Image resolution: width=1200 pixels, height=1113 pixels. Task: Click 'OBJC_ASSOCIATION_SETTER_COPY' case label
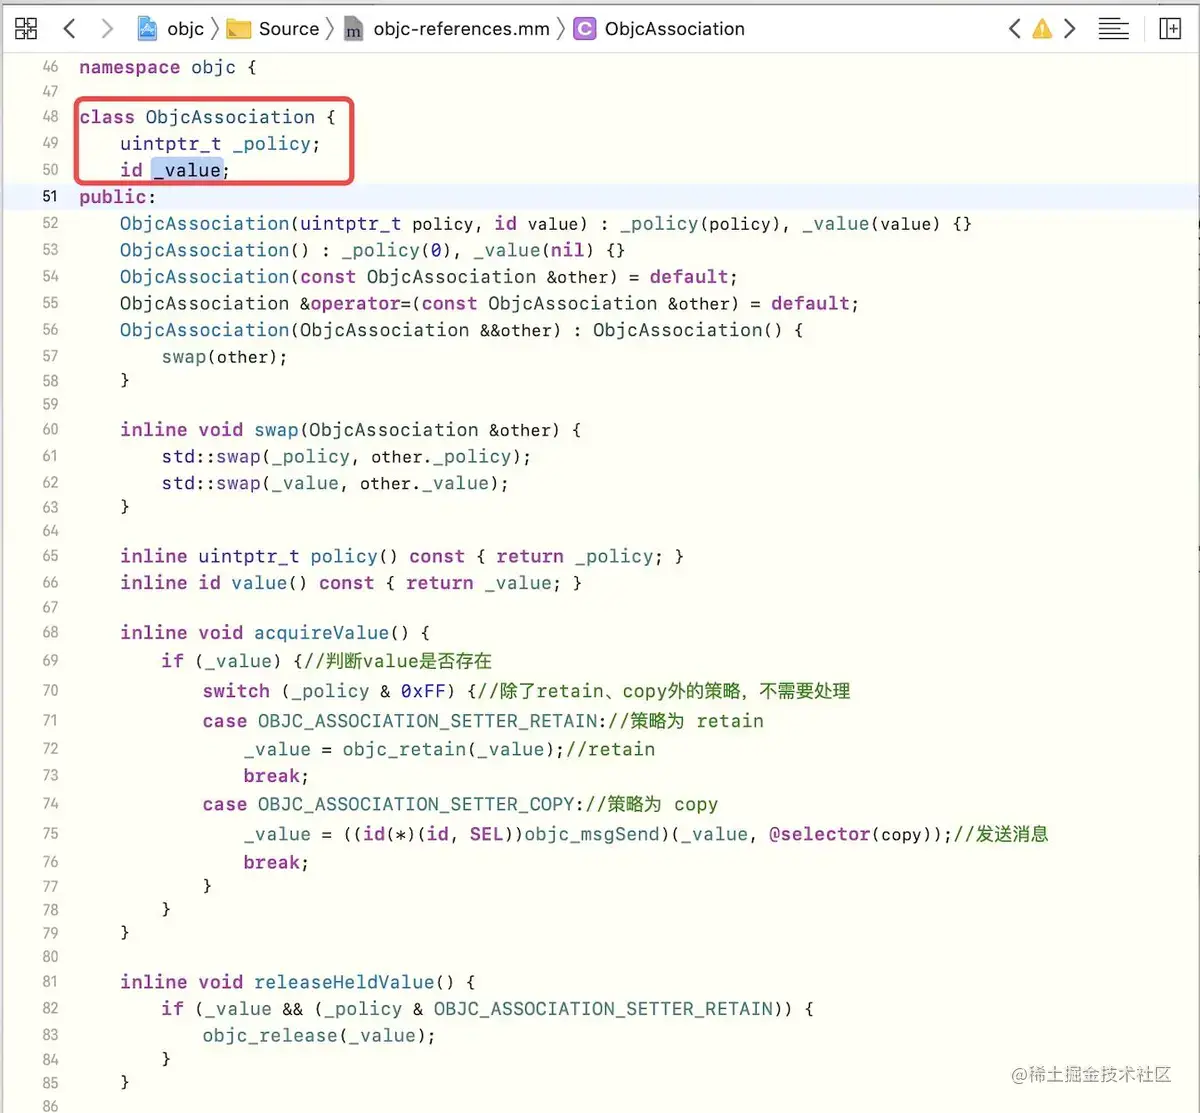pos(416,805)
